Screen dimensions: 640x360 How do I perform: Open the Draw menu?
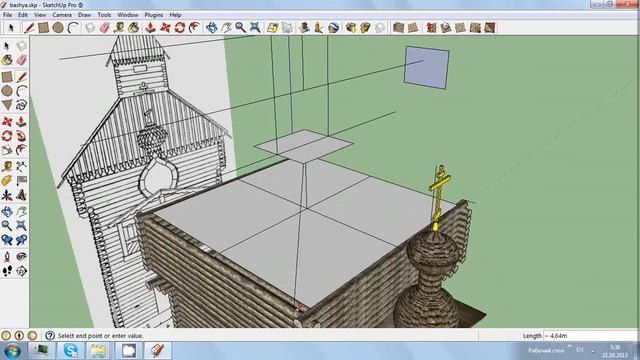coord(84,15)
